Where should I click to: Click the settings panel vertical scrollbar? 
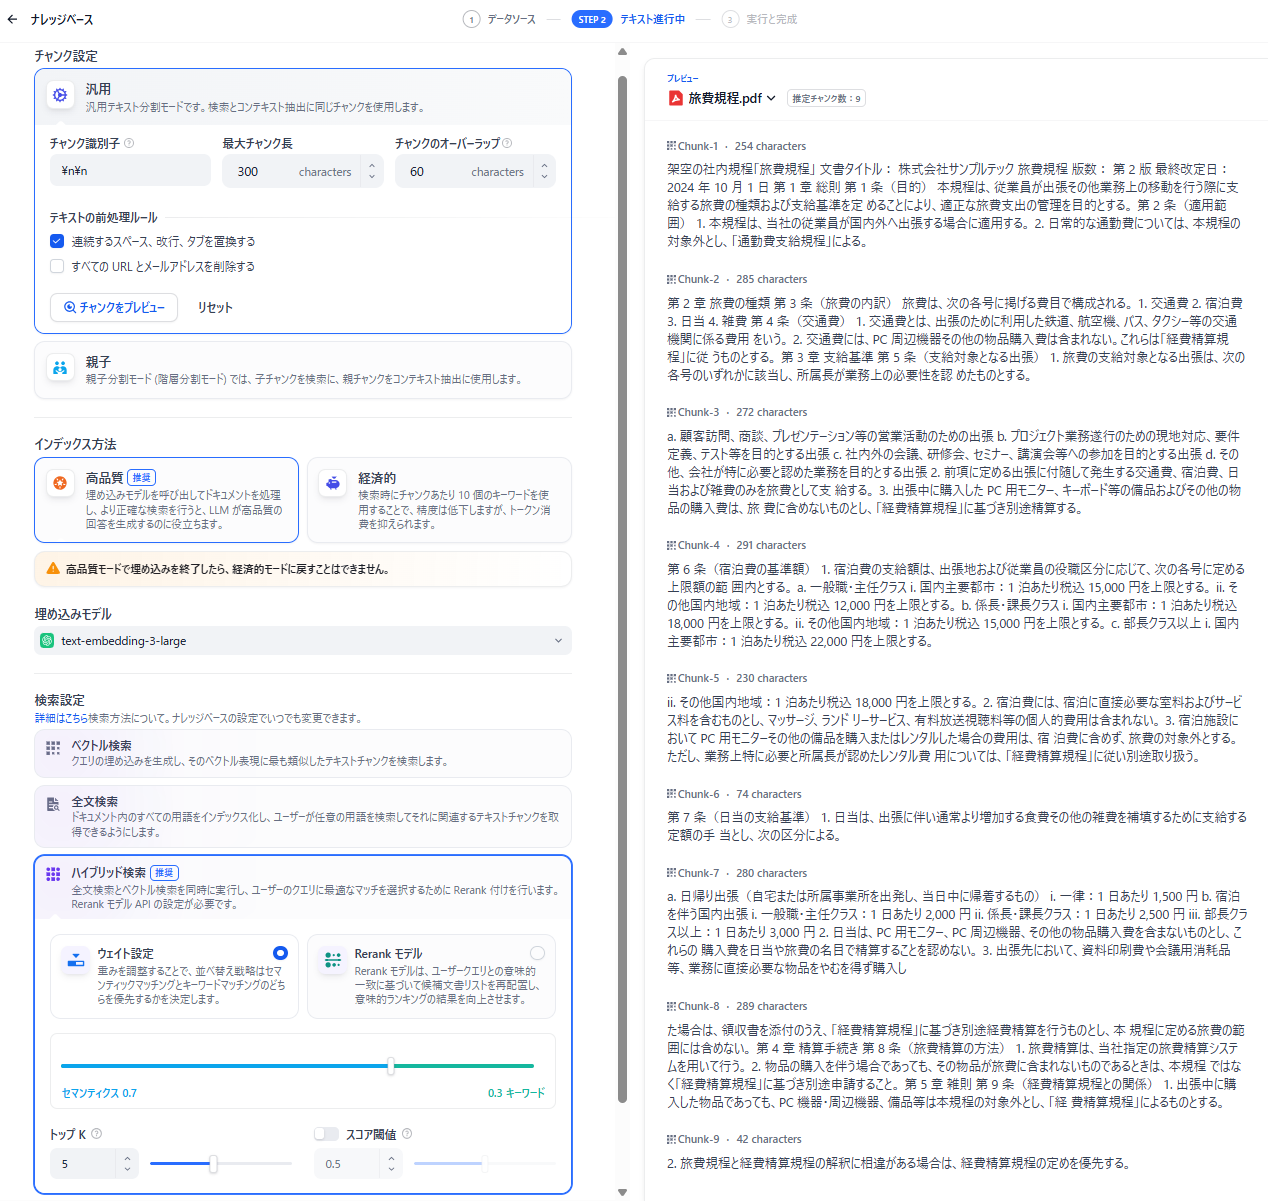[622, 588]
